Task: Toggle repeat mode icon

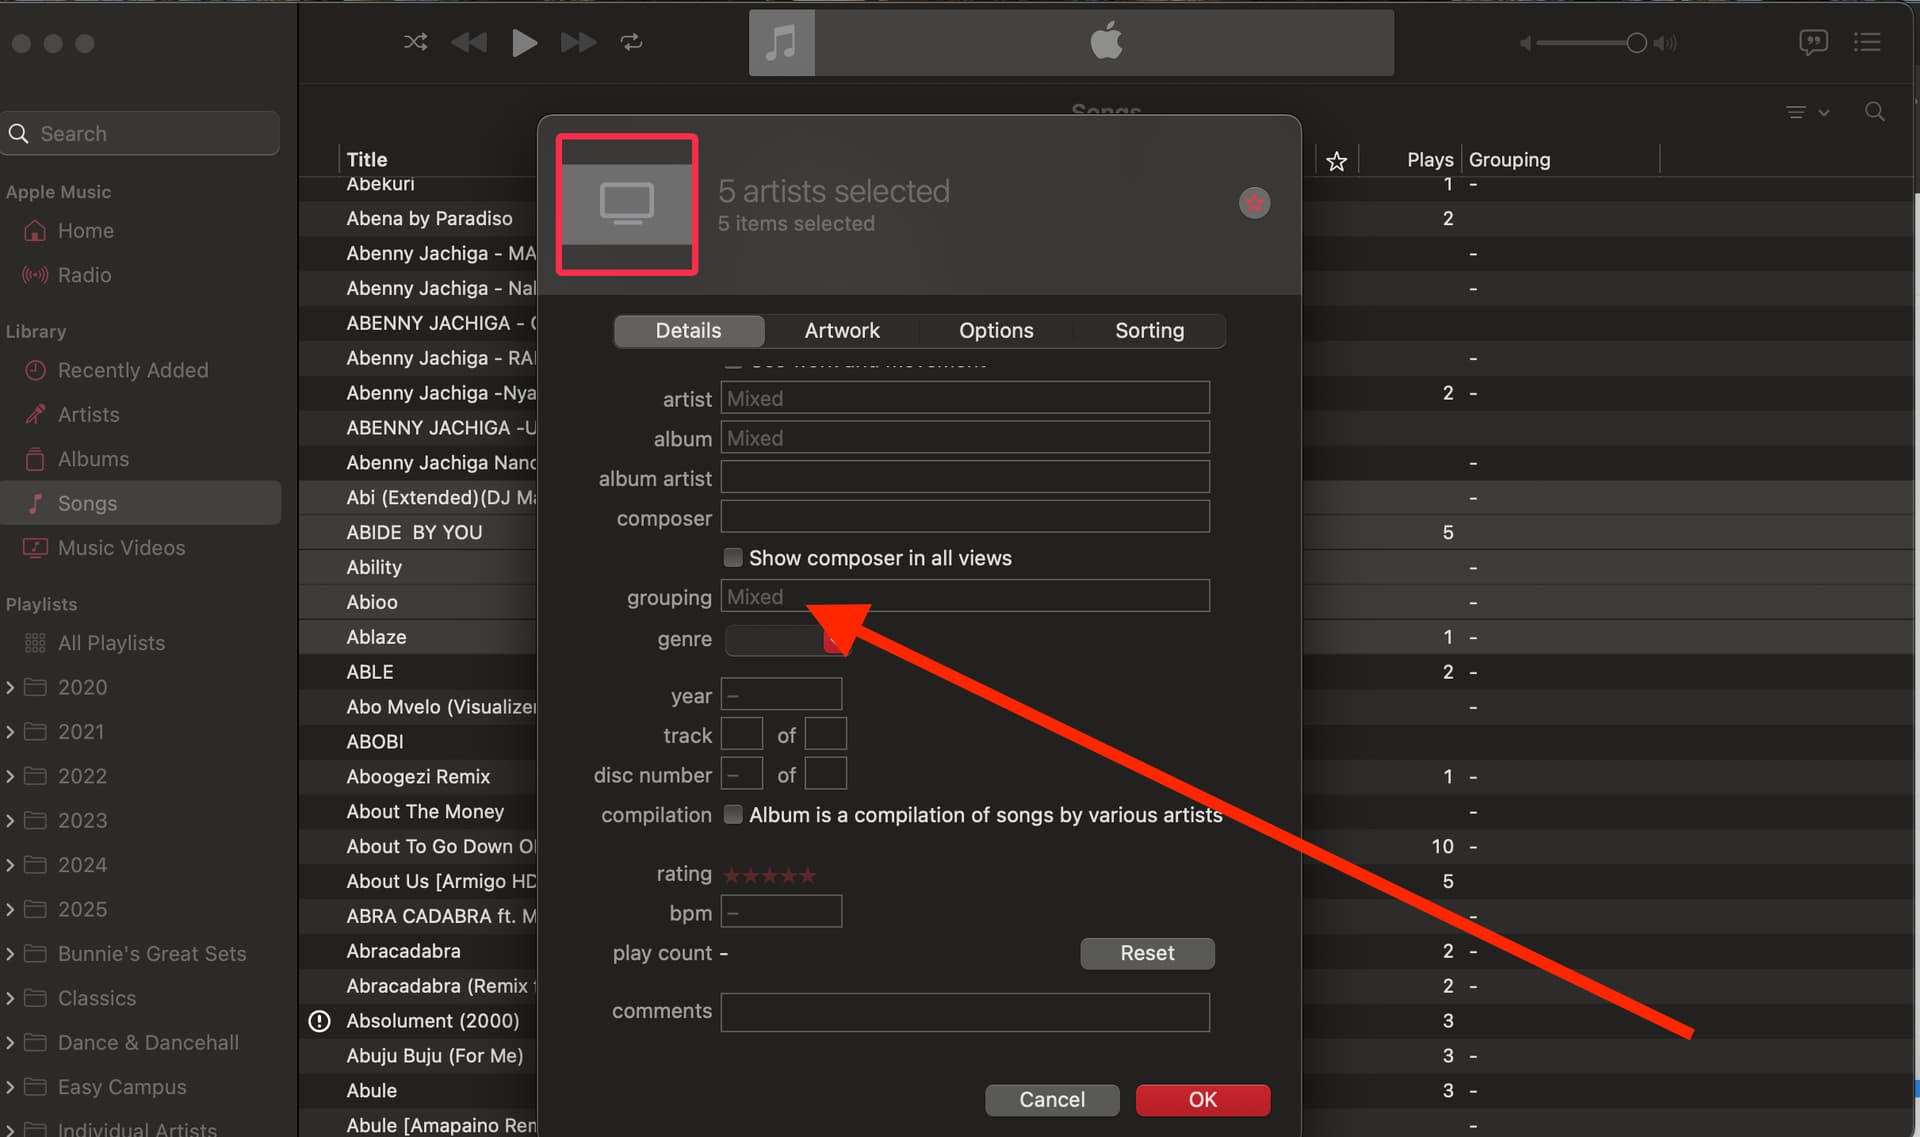Action: point(631,42)
